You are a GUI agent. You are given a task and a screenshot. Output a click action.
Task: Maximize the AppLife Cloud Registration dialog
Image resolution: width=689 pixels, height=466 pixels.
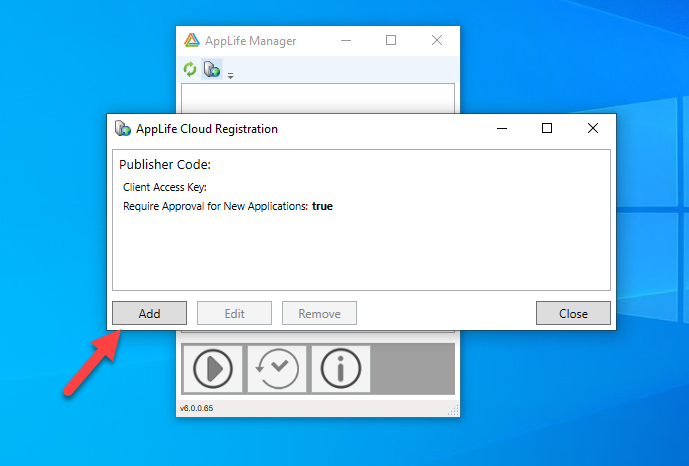coord(546,128)
